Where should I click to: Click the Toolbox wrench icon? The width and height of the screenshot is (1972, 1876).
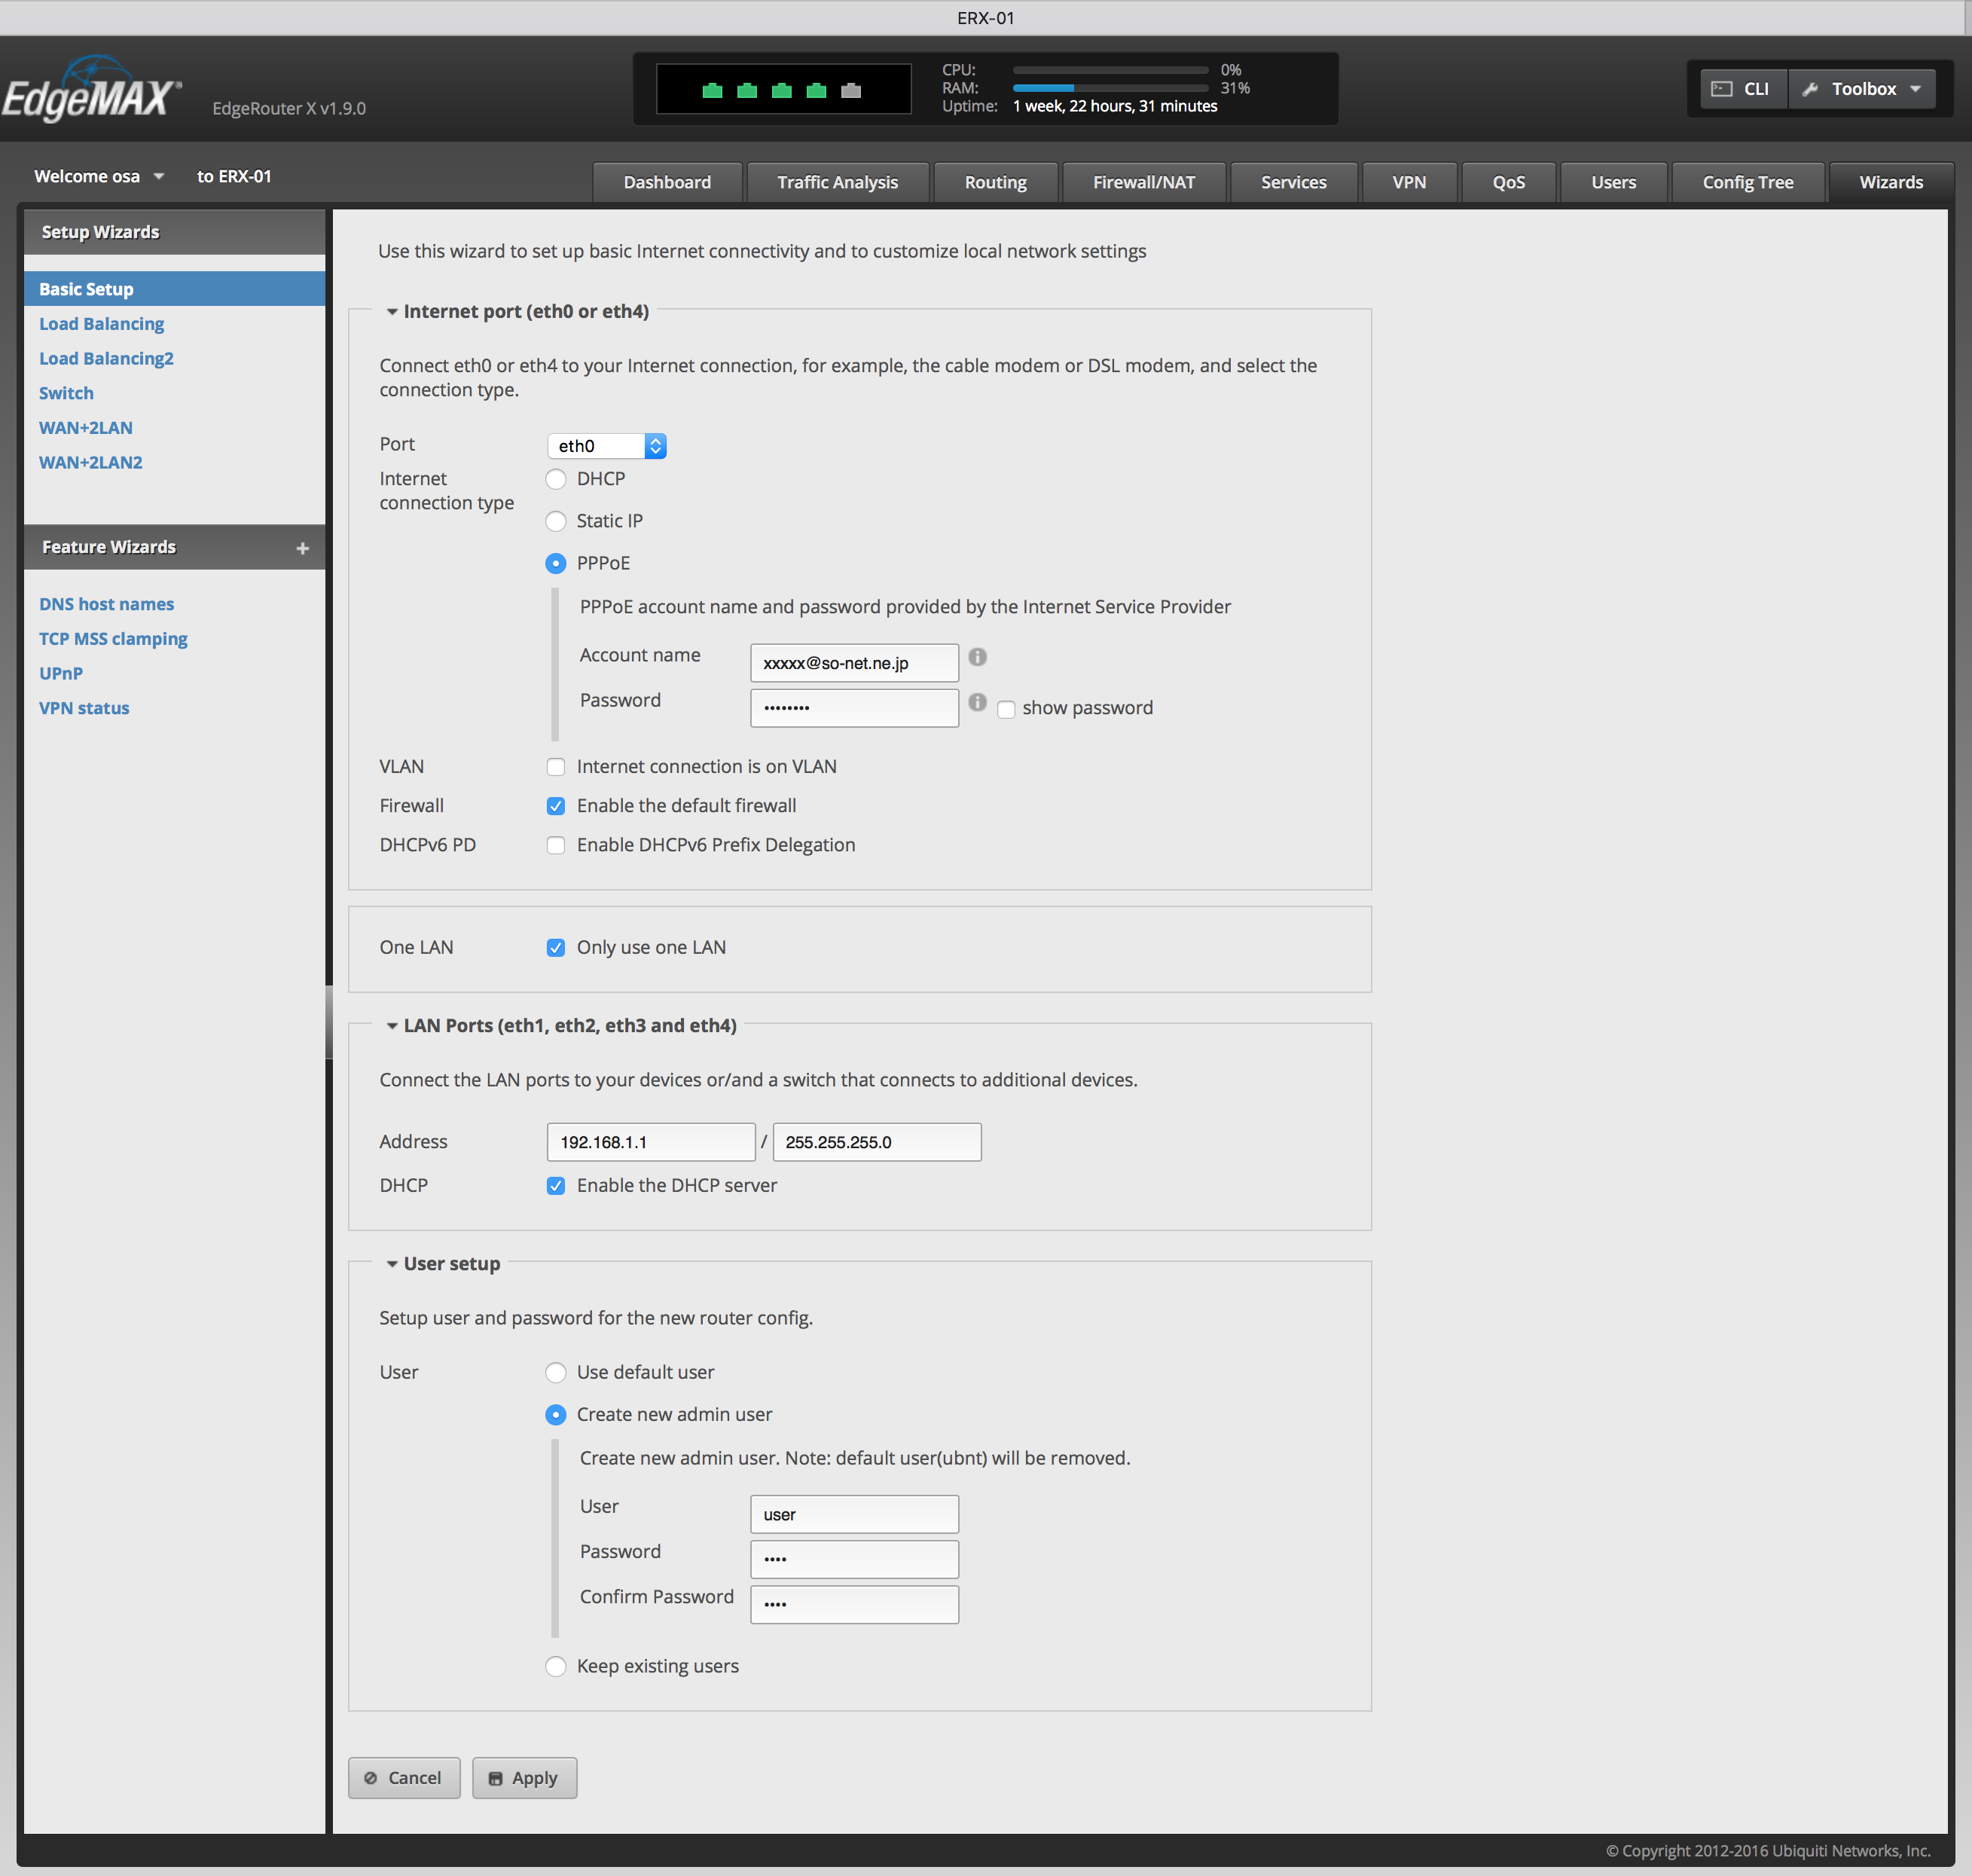point(1810,89)
